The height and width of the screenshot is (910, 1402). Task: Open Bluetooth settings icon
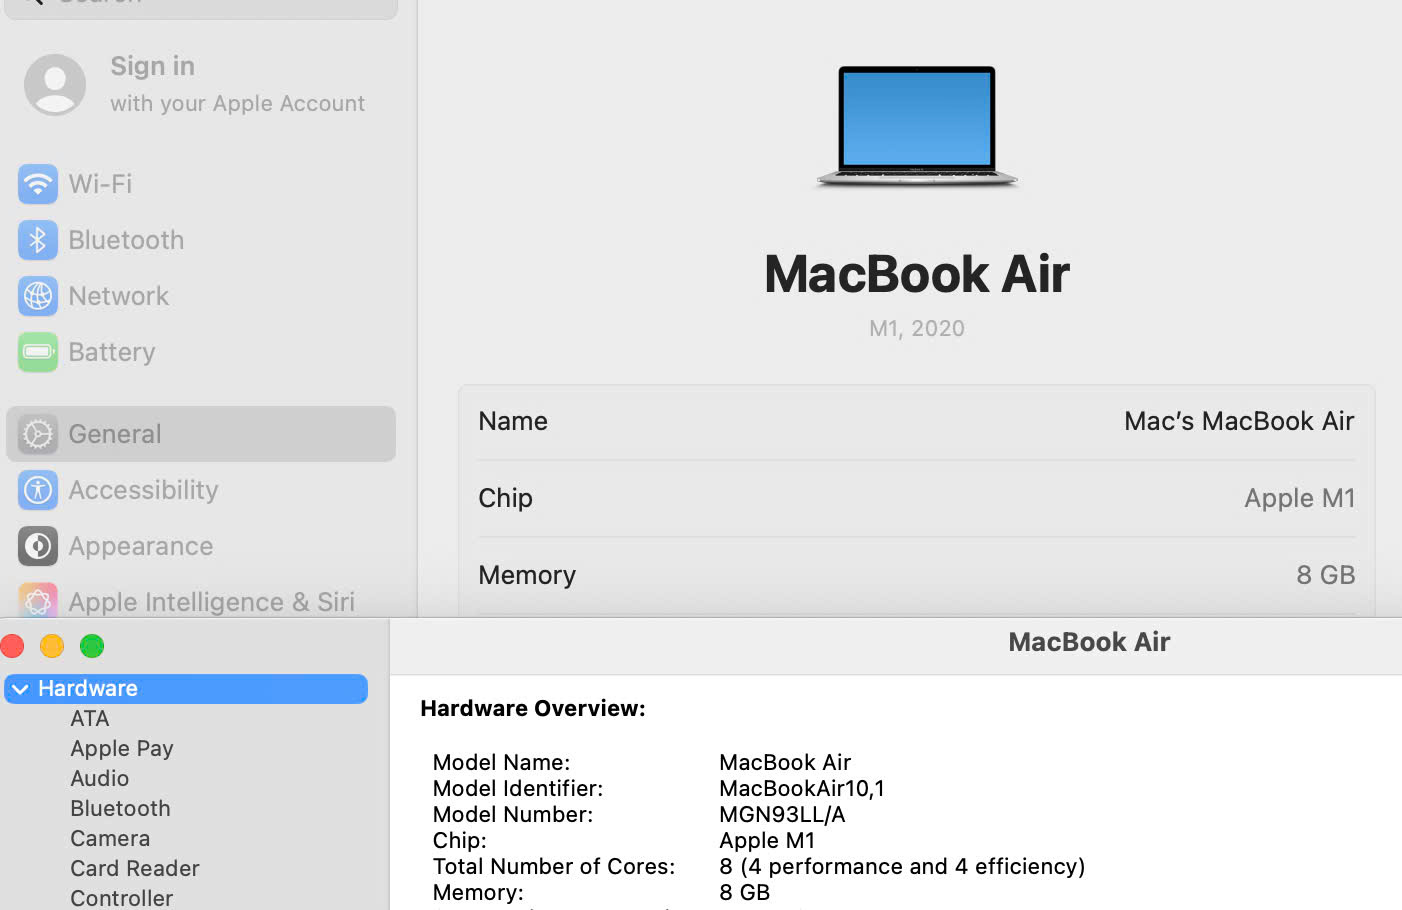[37, 240]
